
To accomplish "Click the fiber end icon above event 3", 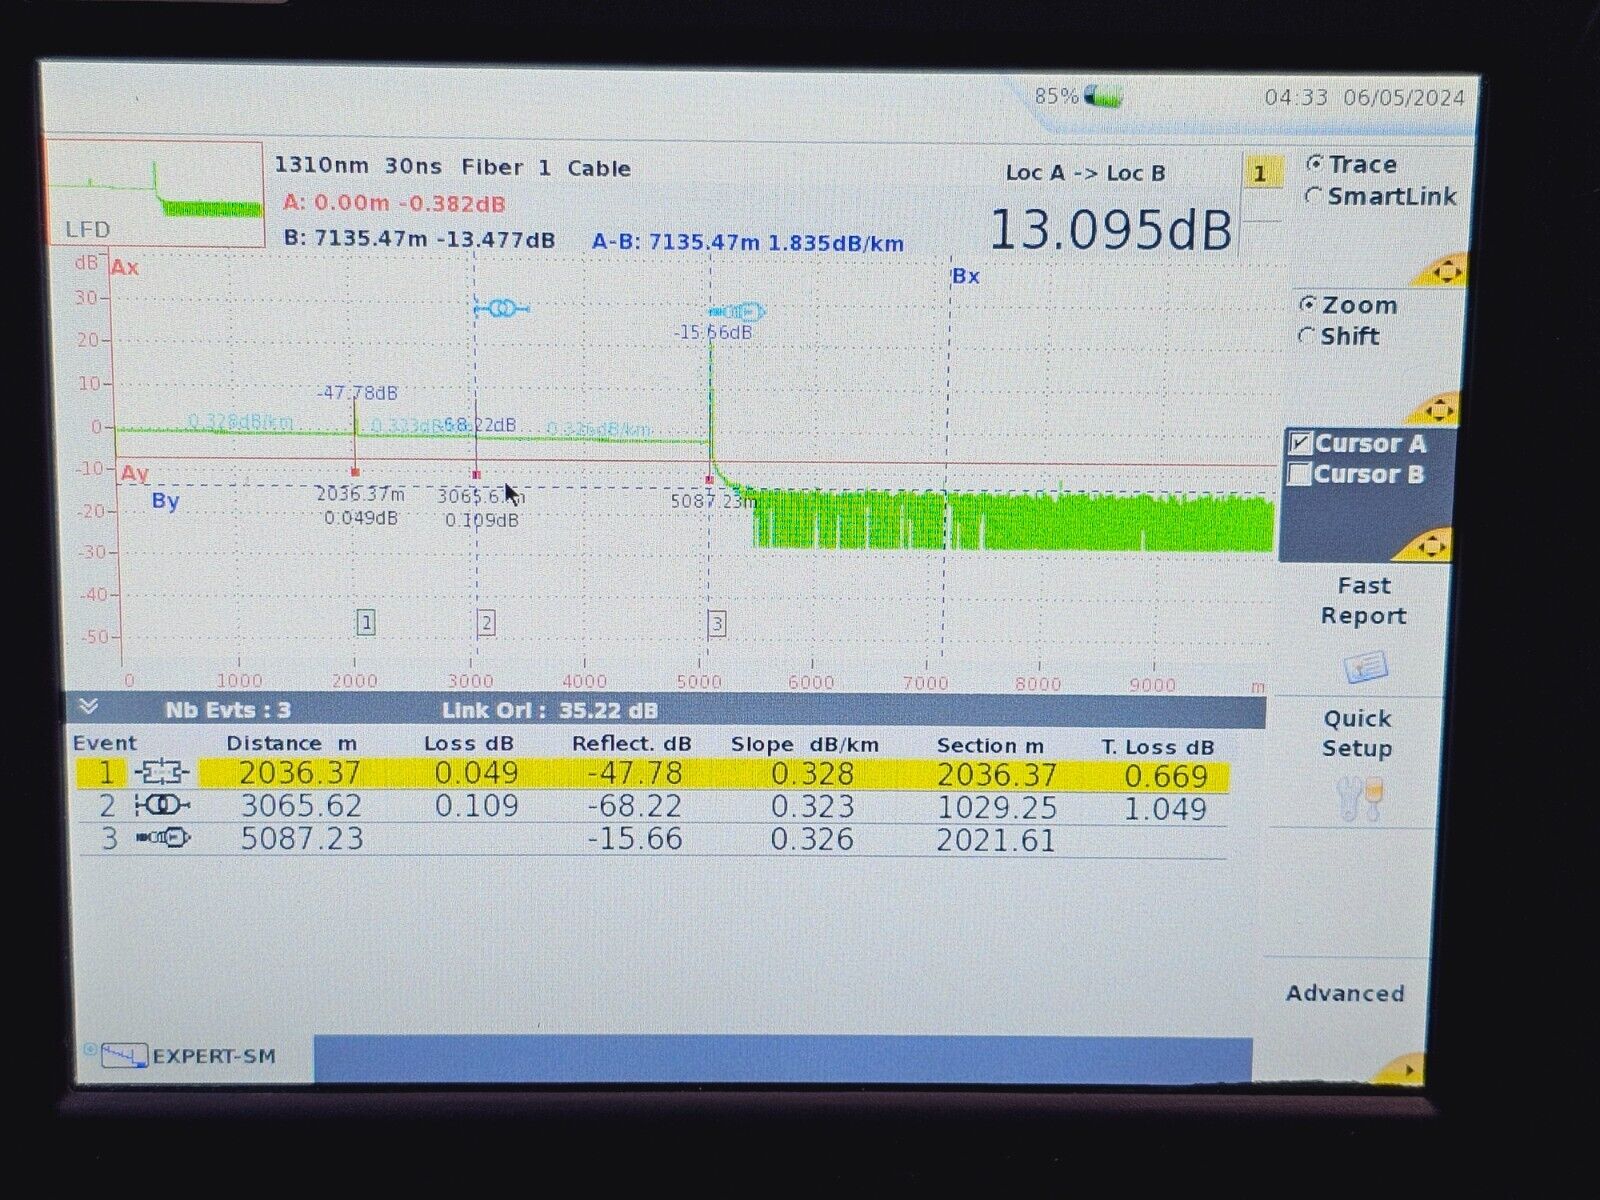I will click(x=737, y=311).
